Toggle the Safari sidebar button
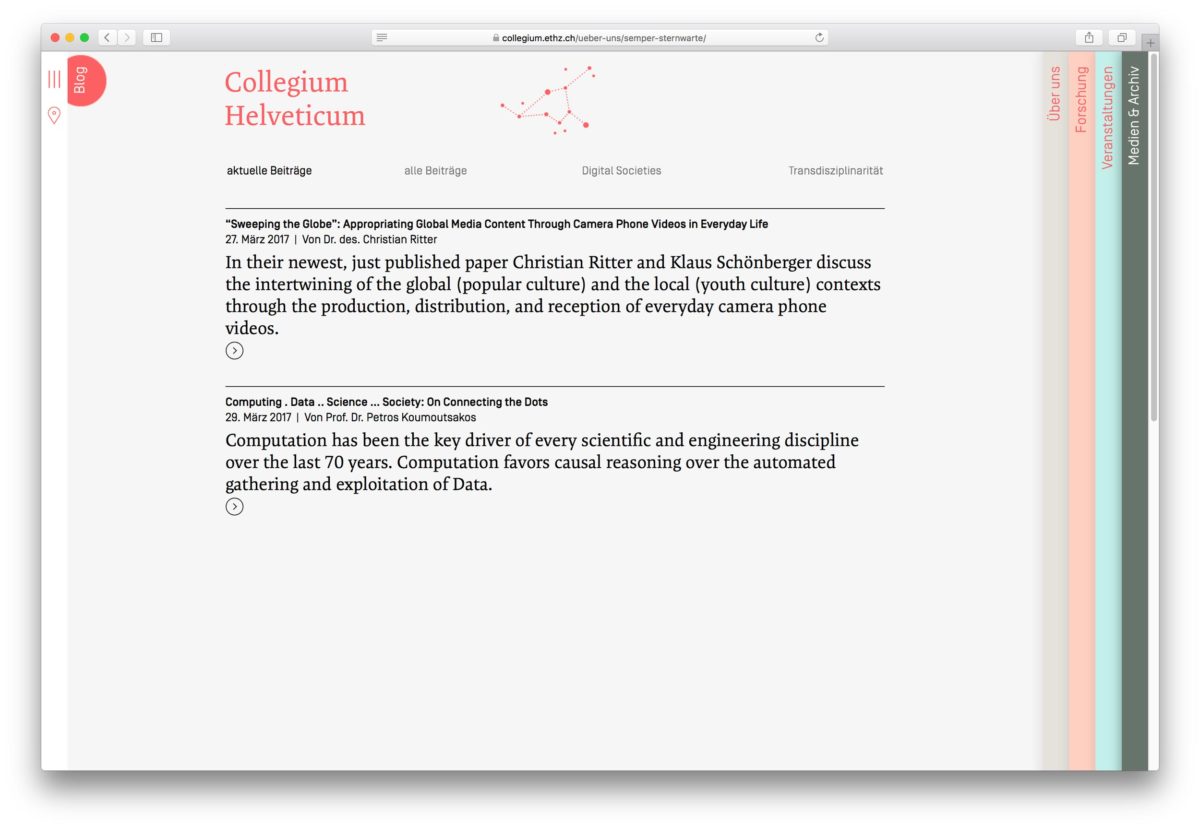 pyautogui.click(x=156, y=38)
